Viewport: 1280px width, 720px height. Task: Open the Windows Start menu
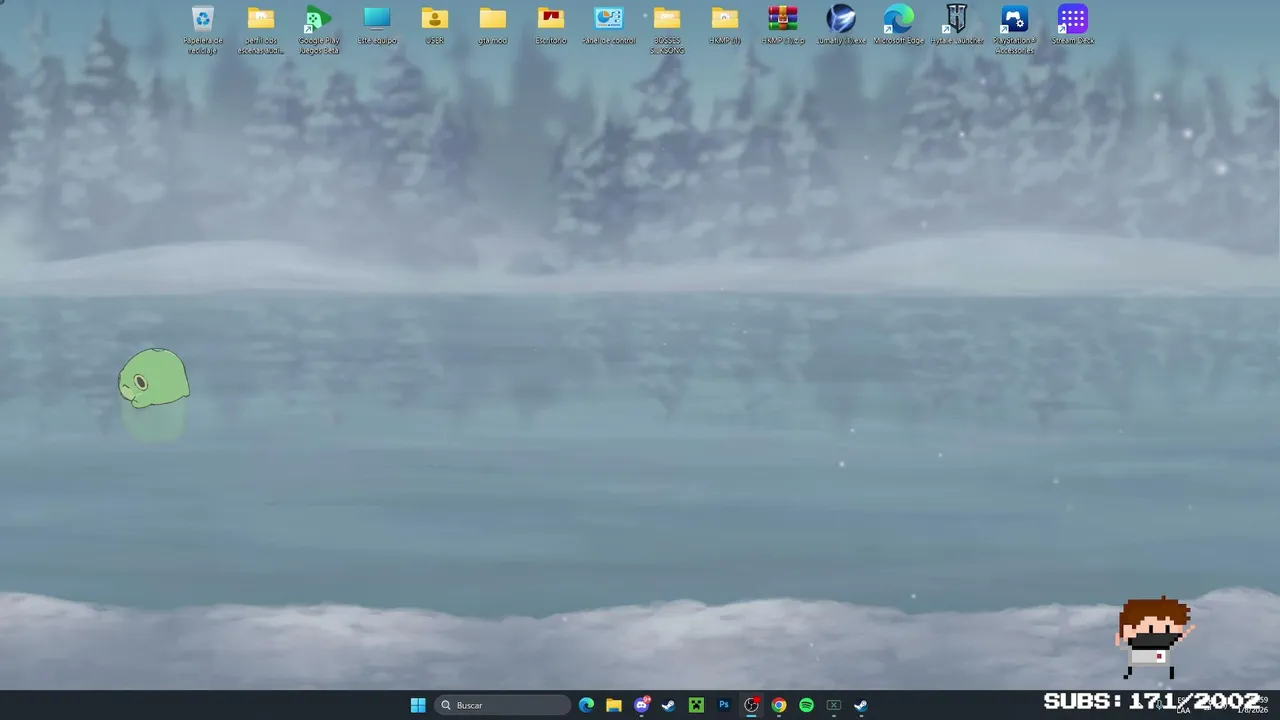click(418, 705)
